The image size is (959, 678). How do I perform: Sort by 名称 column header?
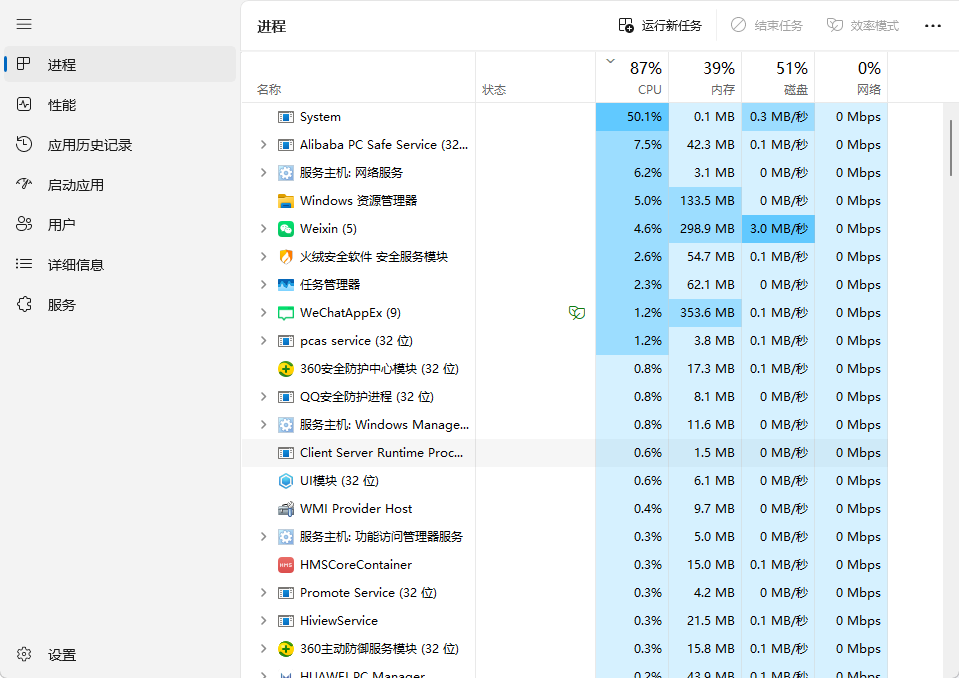[358, 77]
